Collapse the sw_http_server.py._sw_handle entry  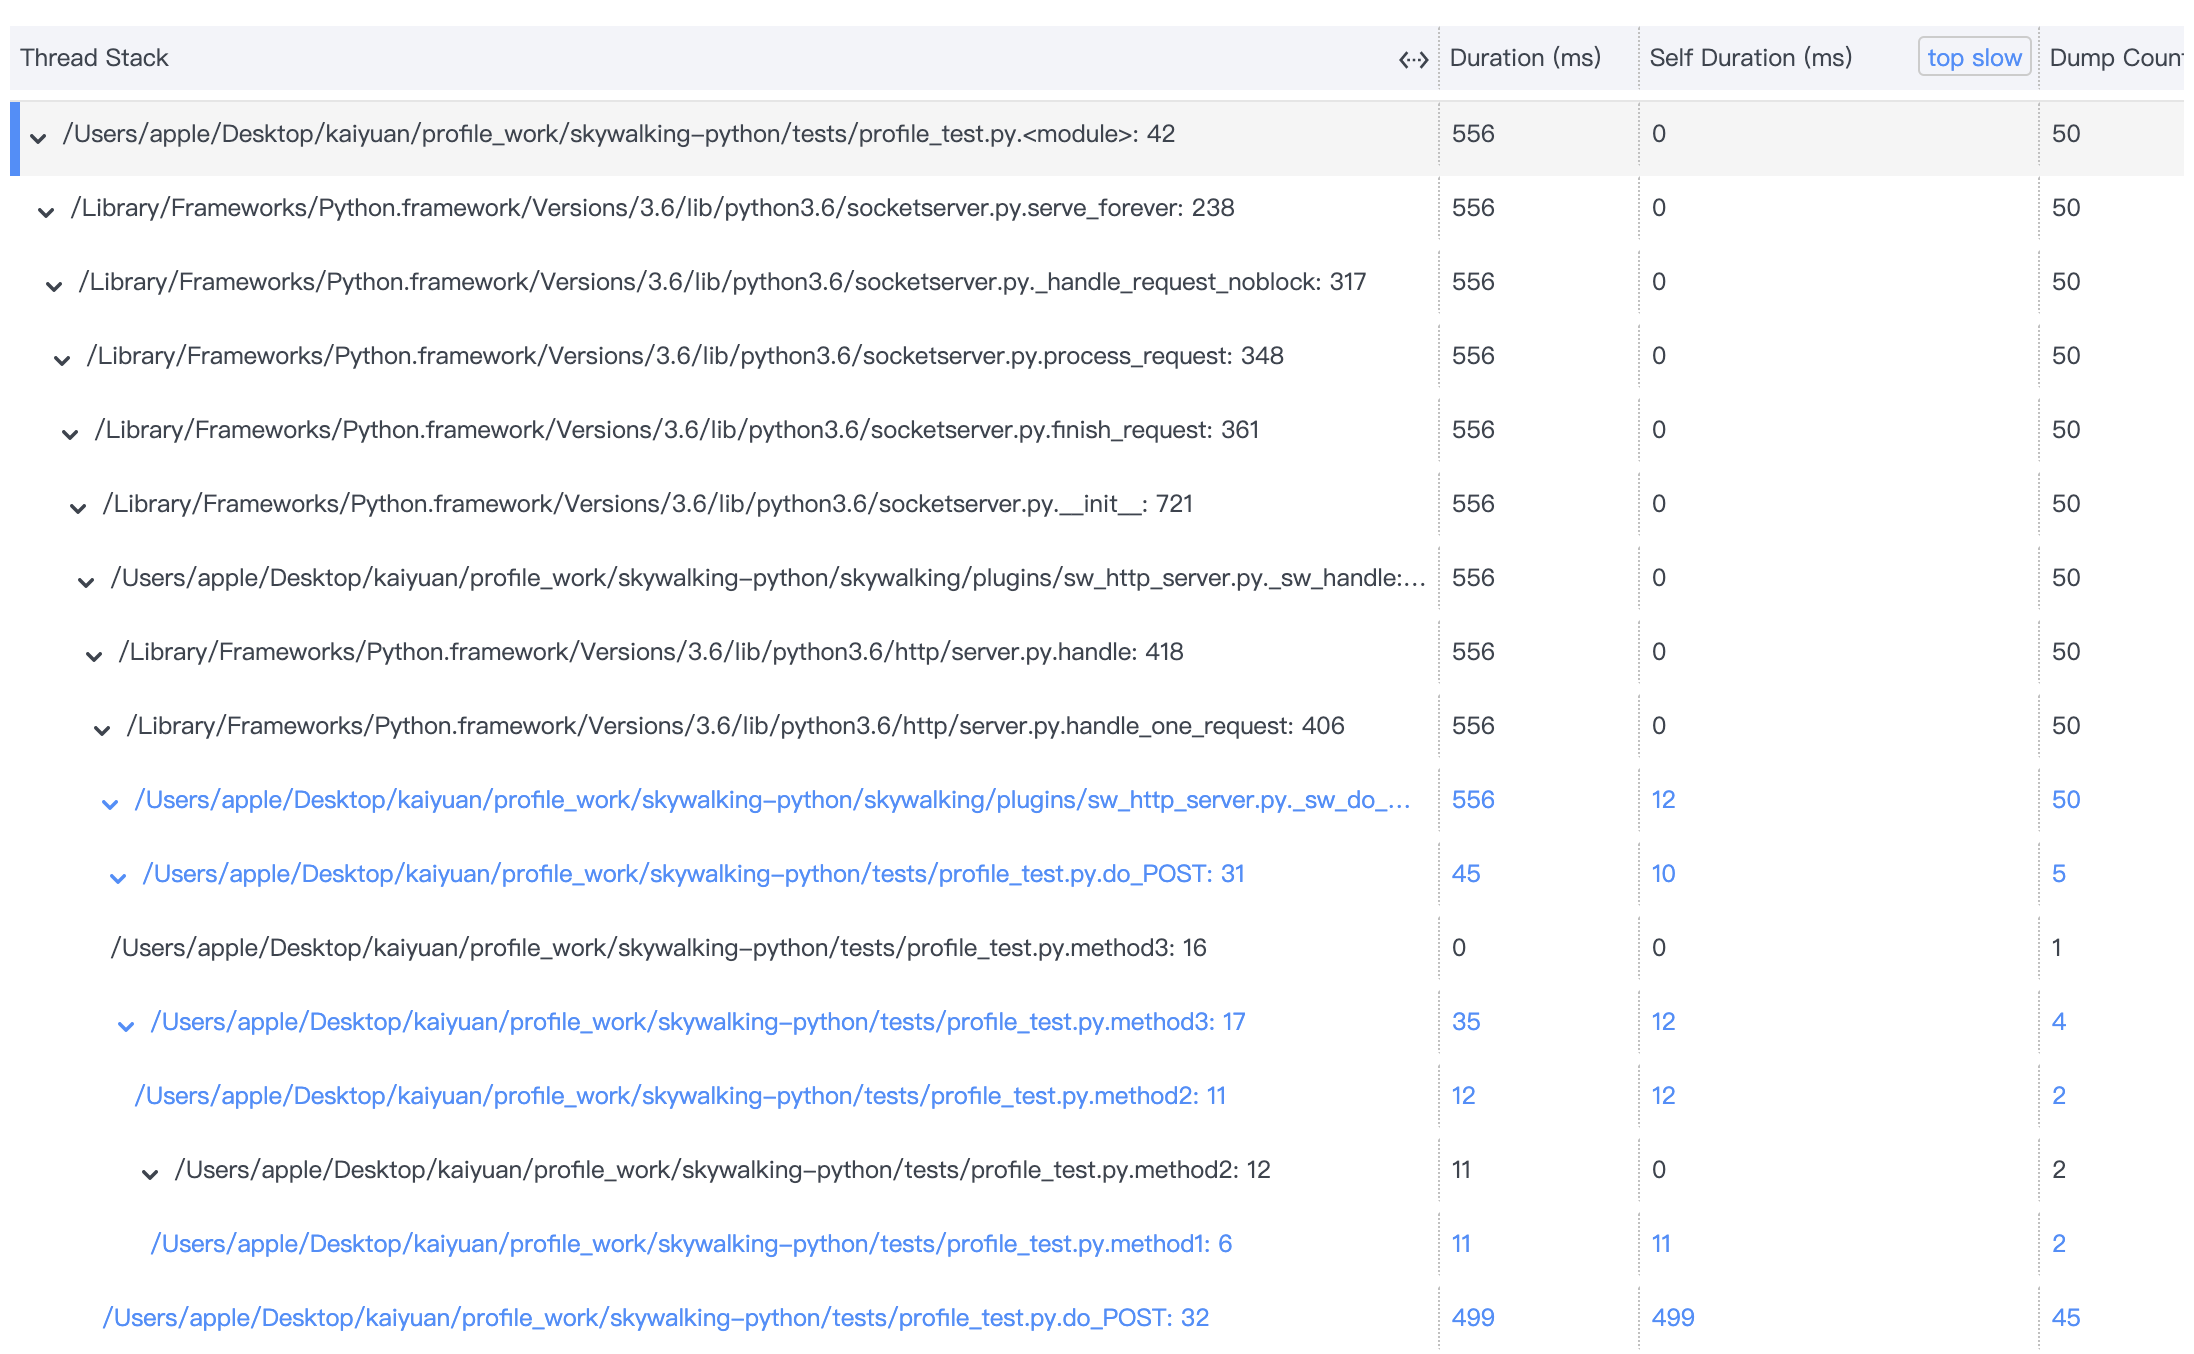pyautogui.click(x=86, y=580)
